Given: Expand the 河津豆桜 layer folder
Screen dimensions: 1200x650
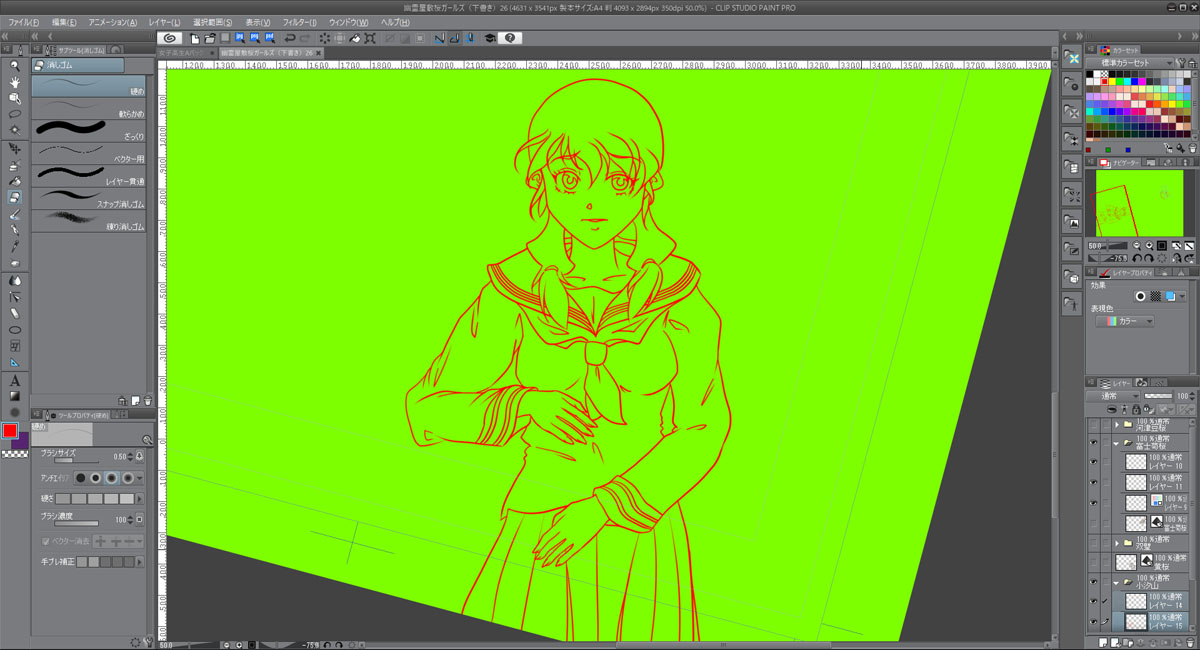Looking at the screenshot, I should click(1116, 424).
